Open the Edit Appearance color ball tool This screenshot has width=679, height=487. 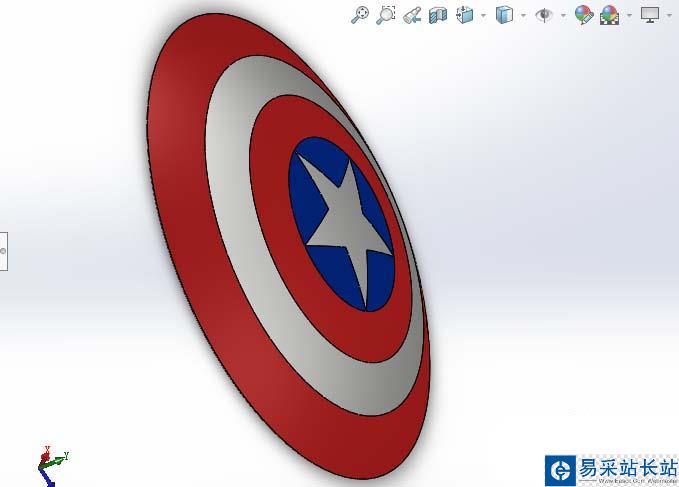coord(584,15)
